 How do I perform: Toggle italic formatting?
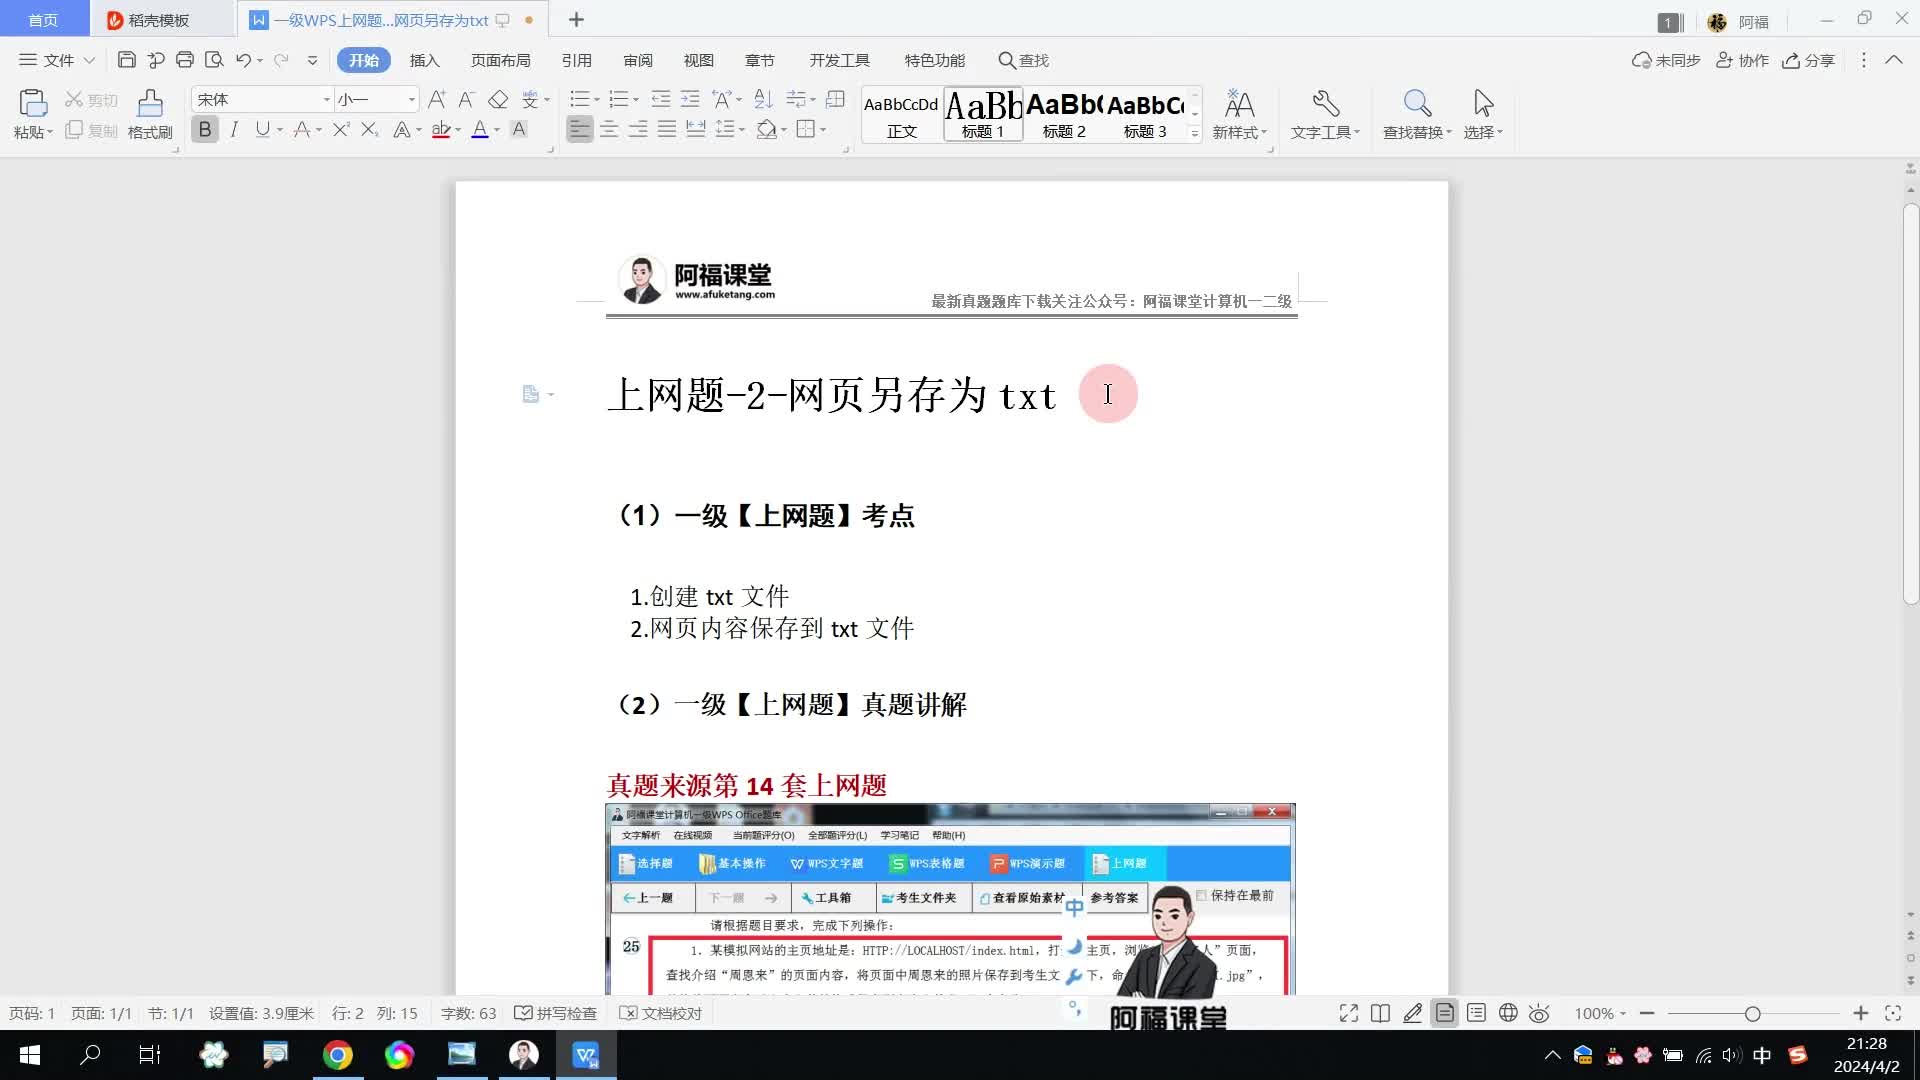tap(234, 130)
